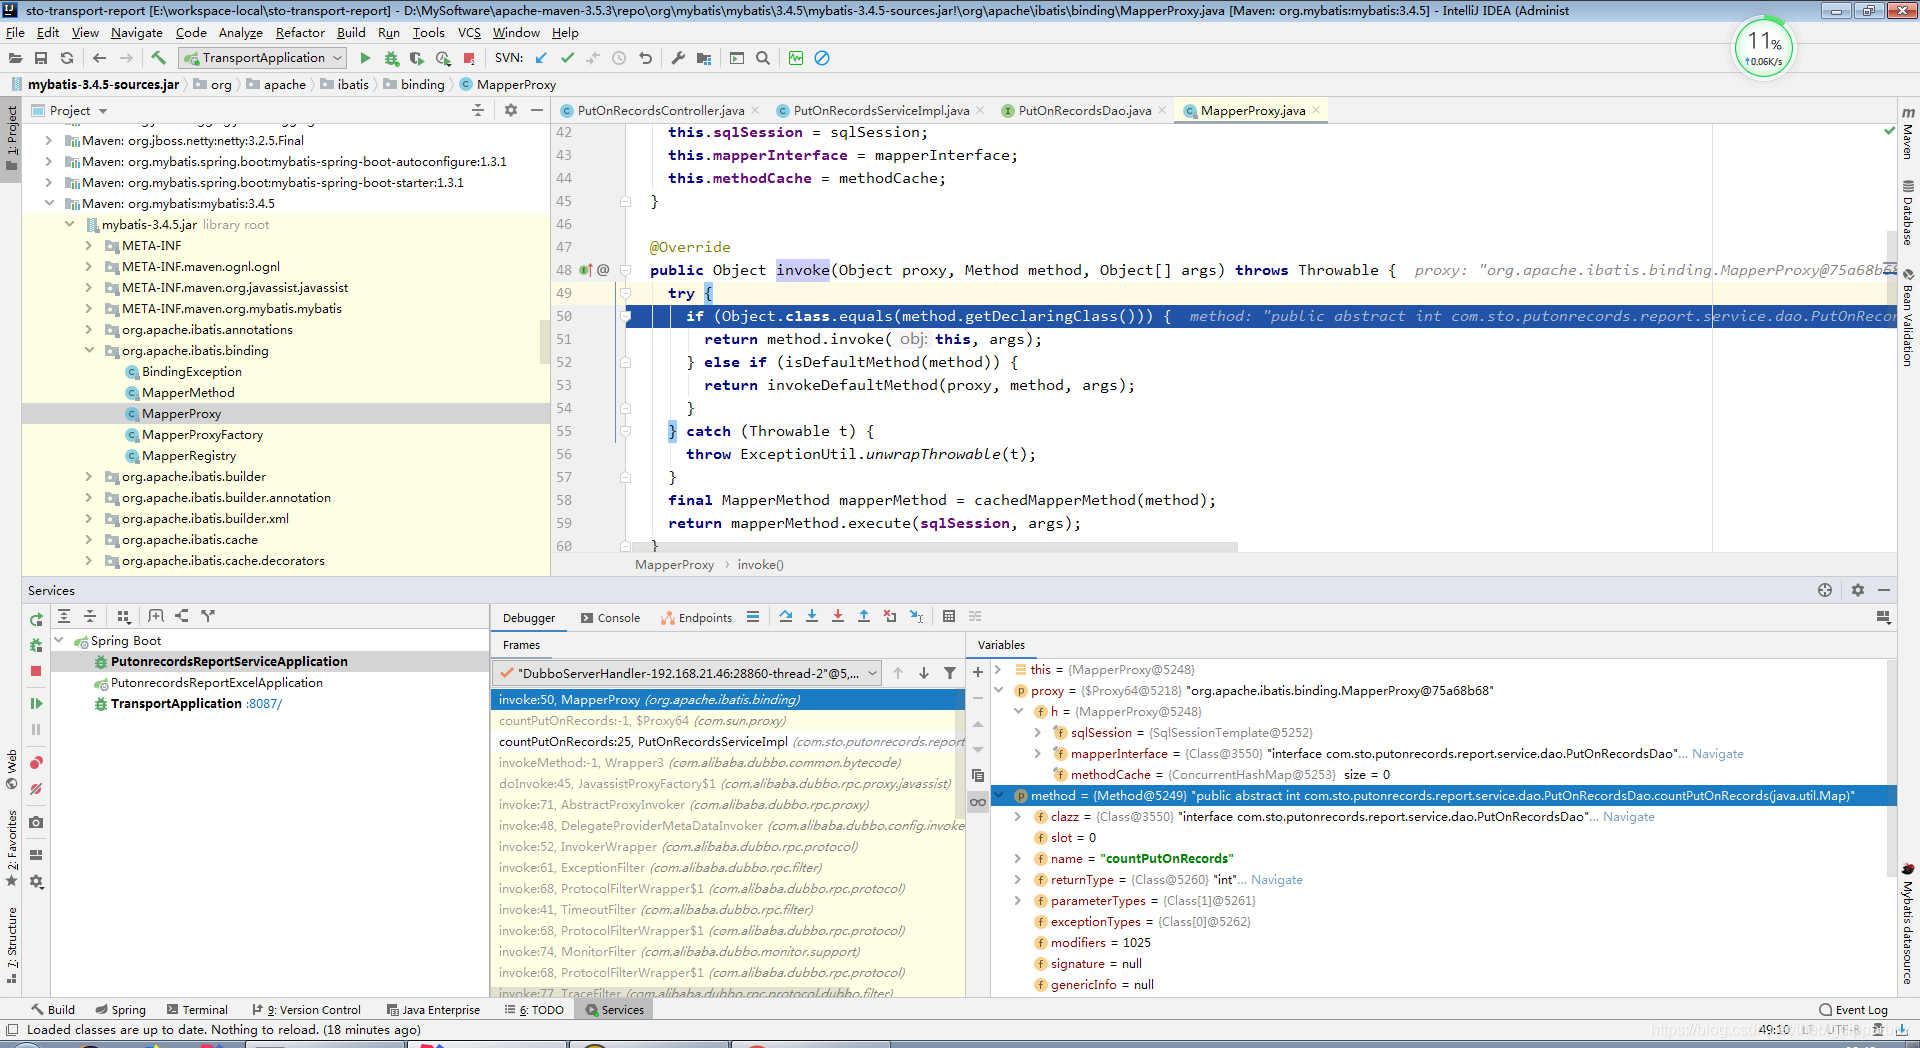This screenshot has height=1048, width=1920.
Task: Expand the org.apache.ibatis.builder package node
Action: 89,477
